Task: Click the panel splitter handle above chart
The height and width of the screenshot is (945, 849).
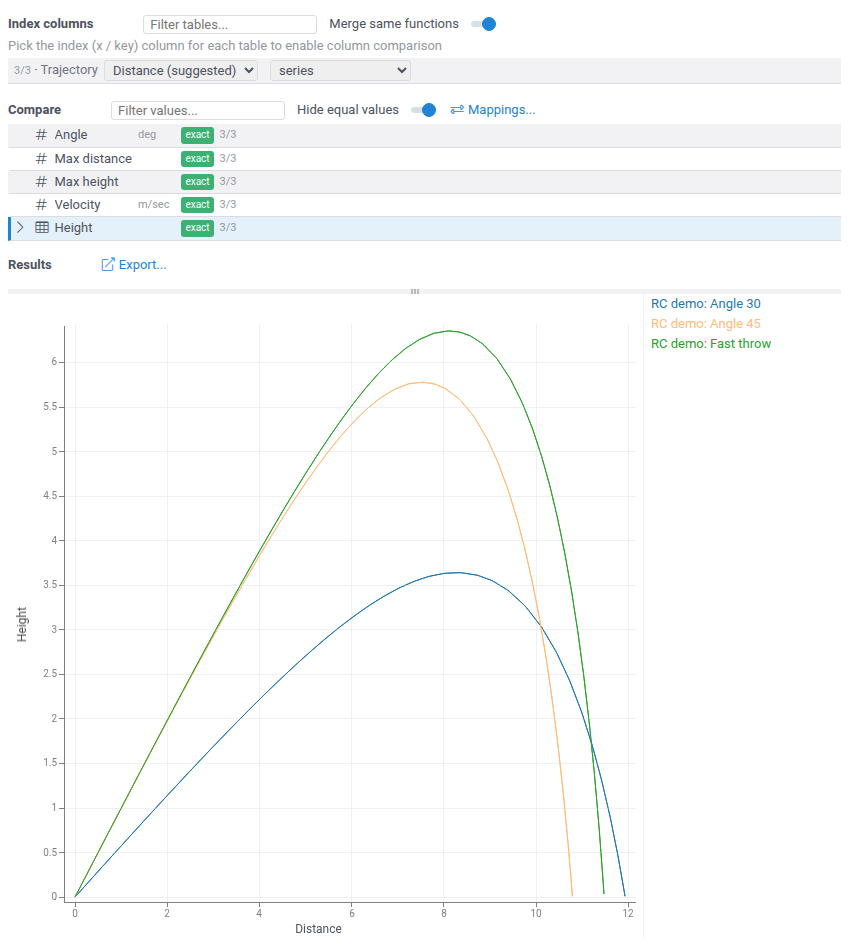Action: 415,291
